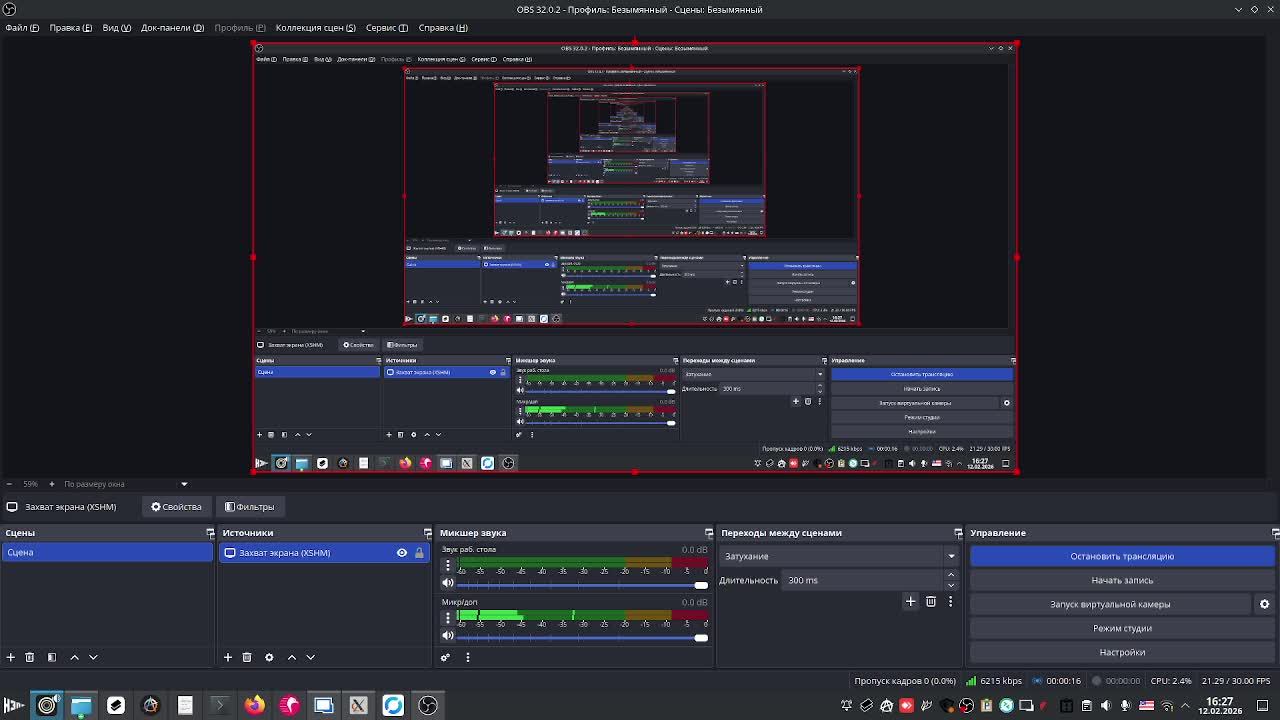
Task: Open source properties gear in Источники panel
Action: [x=269, y=657]
